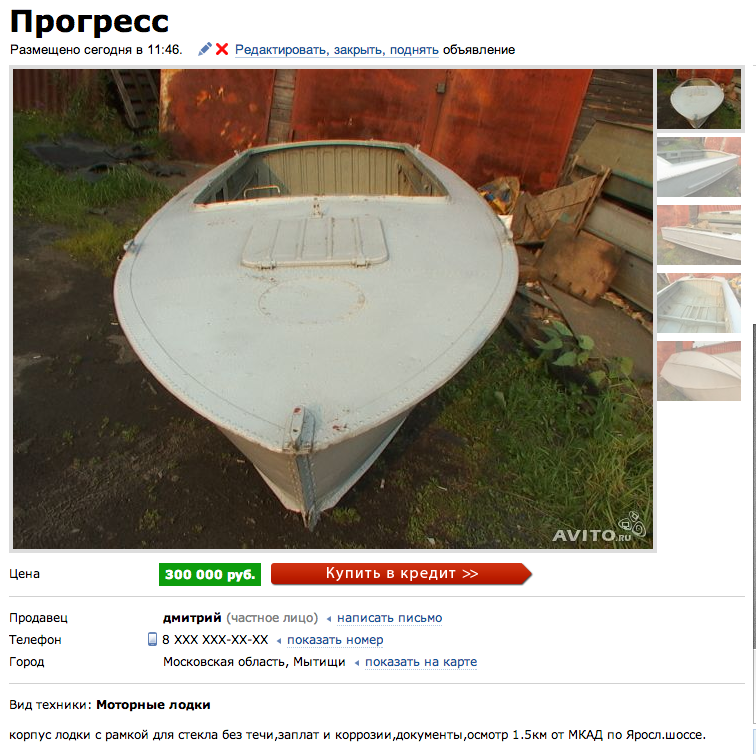
Task: Select the second boat side thumbnail
Action: click(x=699, y=167)
